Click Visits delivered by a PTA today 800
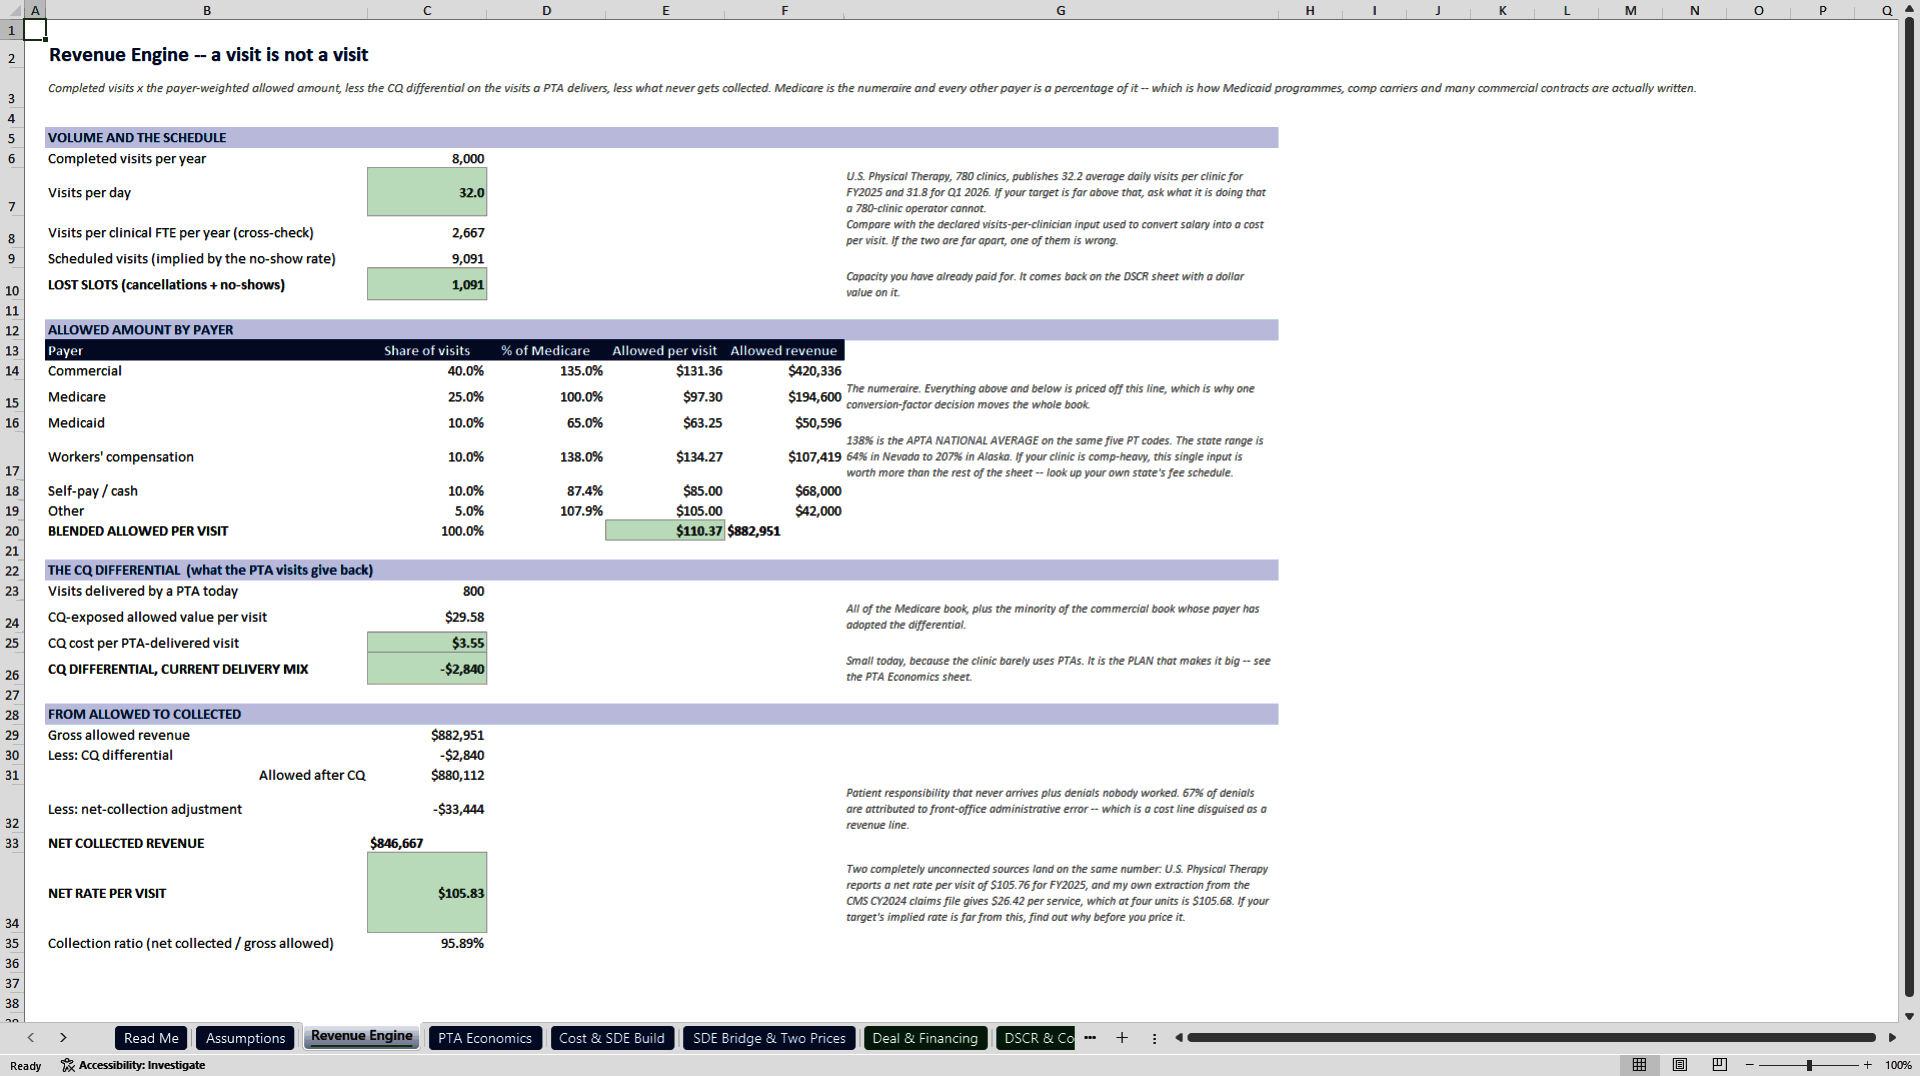The width and height of the screenshot is (1920, 1076). (427, 591)
